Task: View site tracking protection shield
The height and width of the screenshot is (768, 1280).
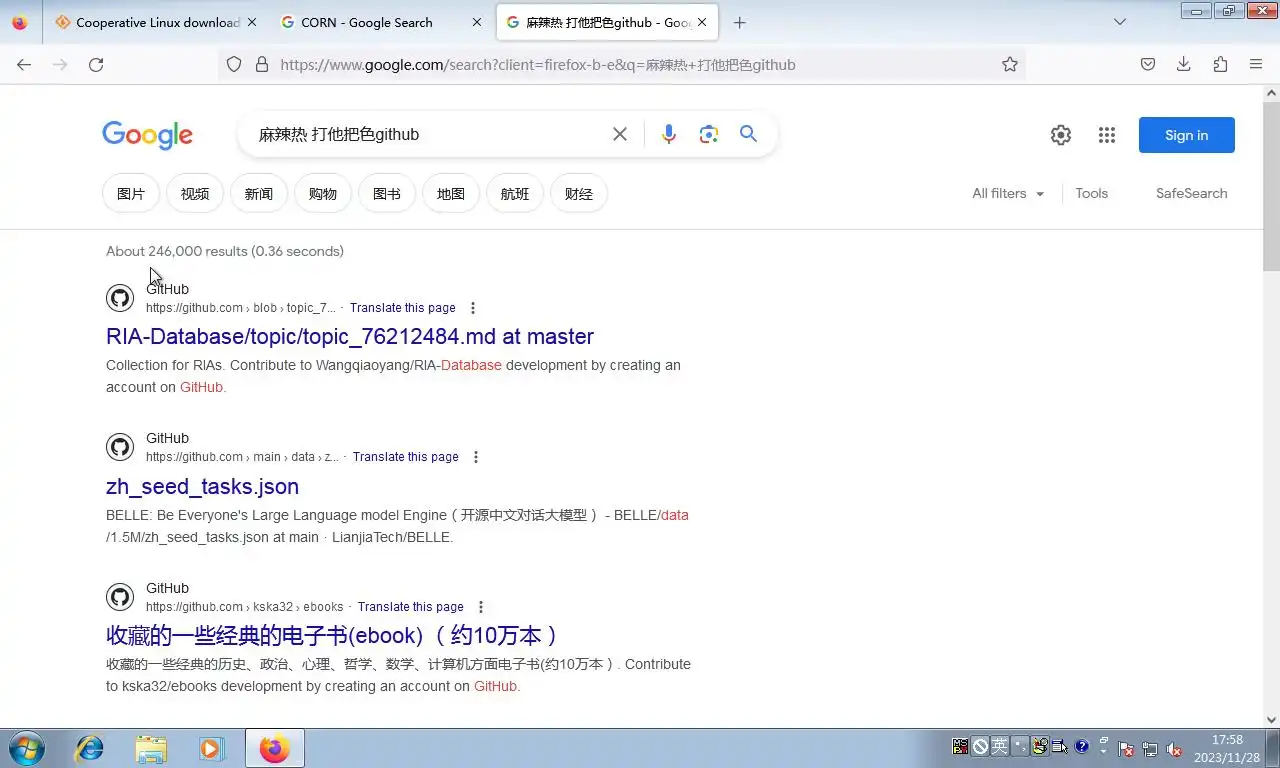Action: click(234, 64)
